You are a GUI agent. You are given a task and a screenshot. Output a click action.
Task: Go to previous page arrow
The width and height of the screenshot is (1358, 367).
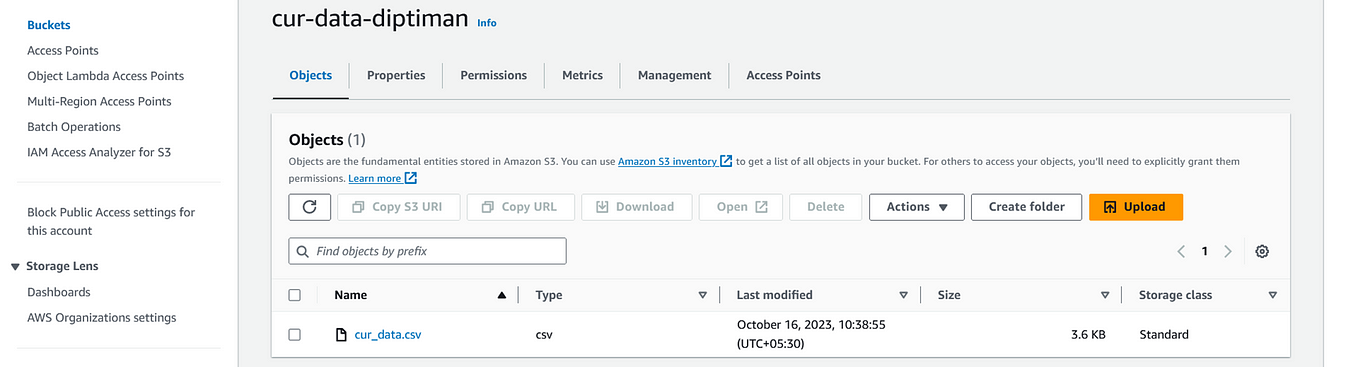coord(1181,252)
